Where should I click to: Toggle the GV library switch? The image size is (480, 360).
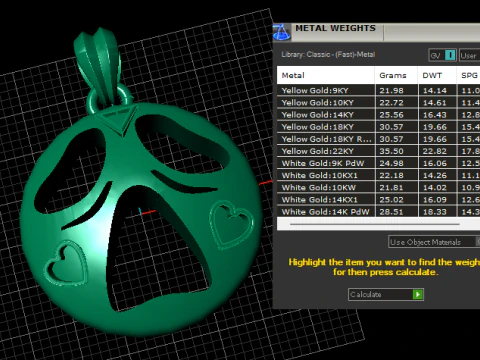pos(442,55)
